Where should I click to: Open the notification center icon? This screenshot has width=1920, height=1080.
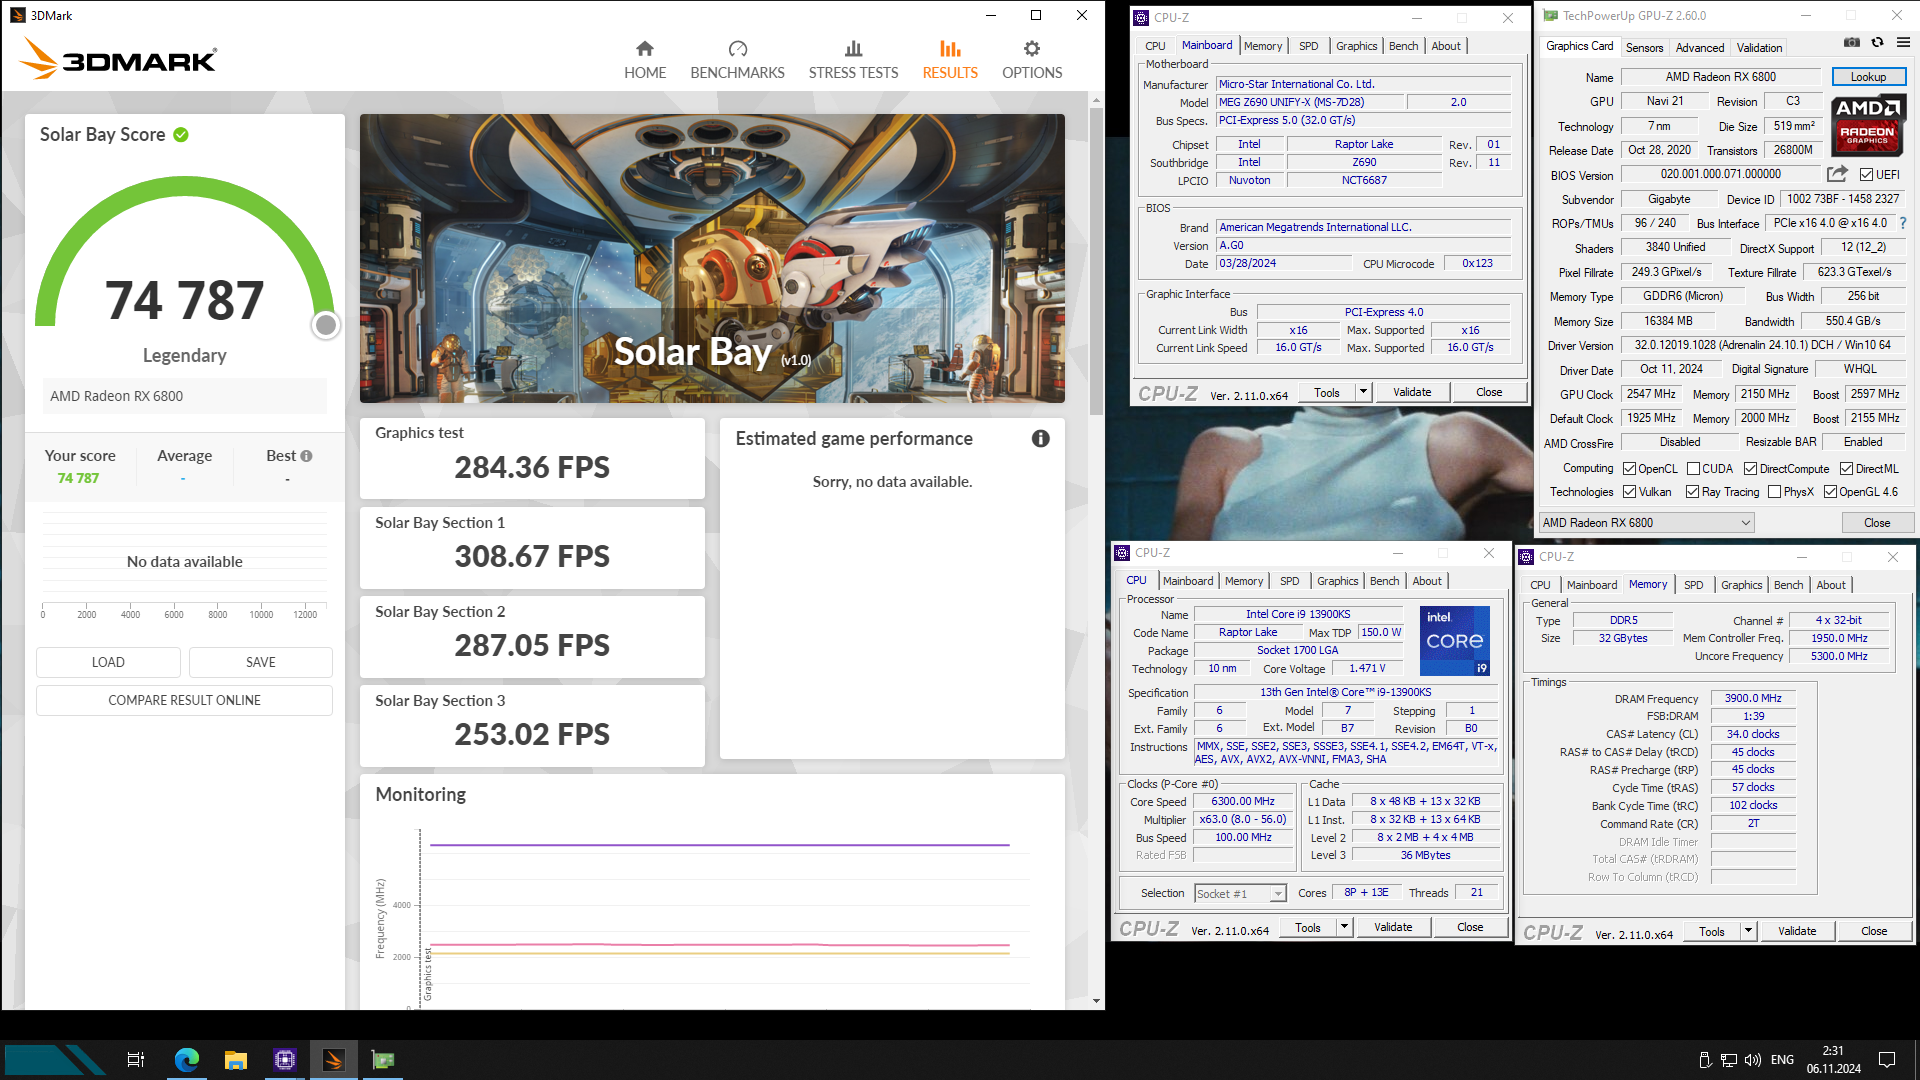point(1887,1060)
